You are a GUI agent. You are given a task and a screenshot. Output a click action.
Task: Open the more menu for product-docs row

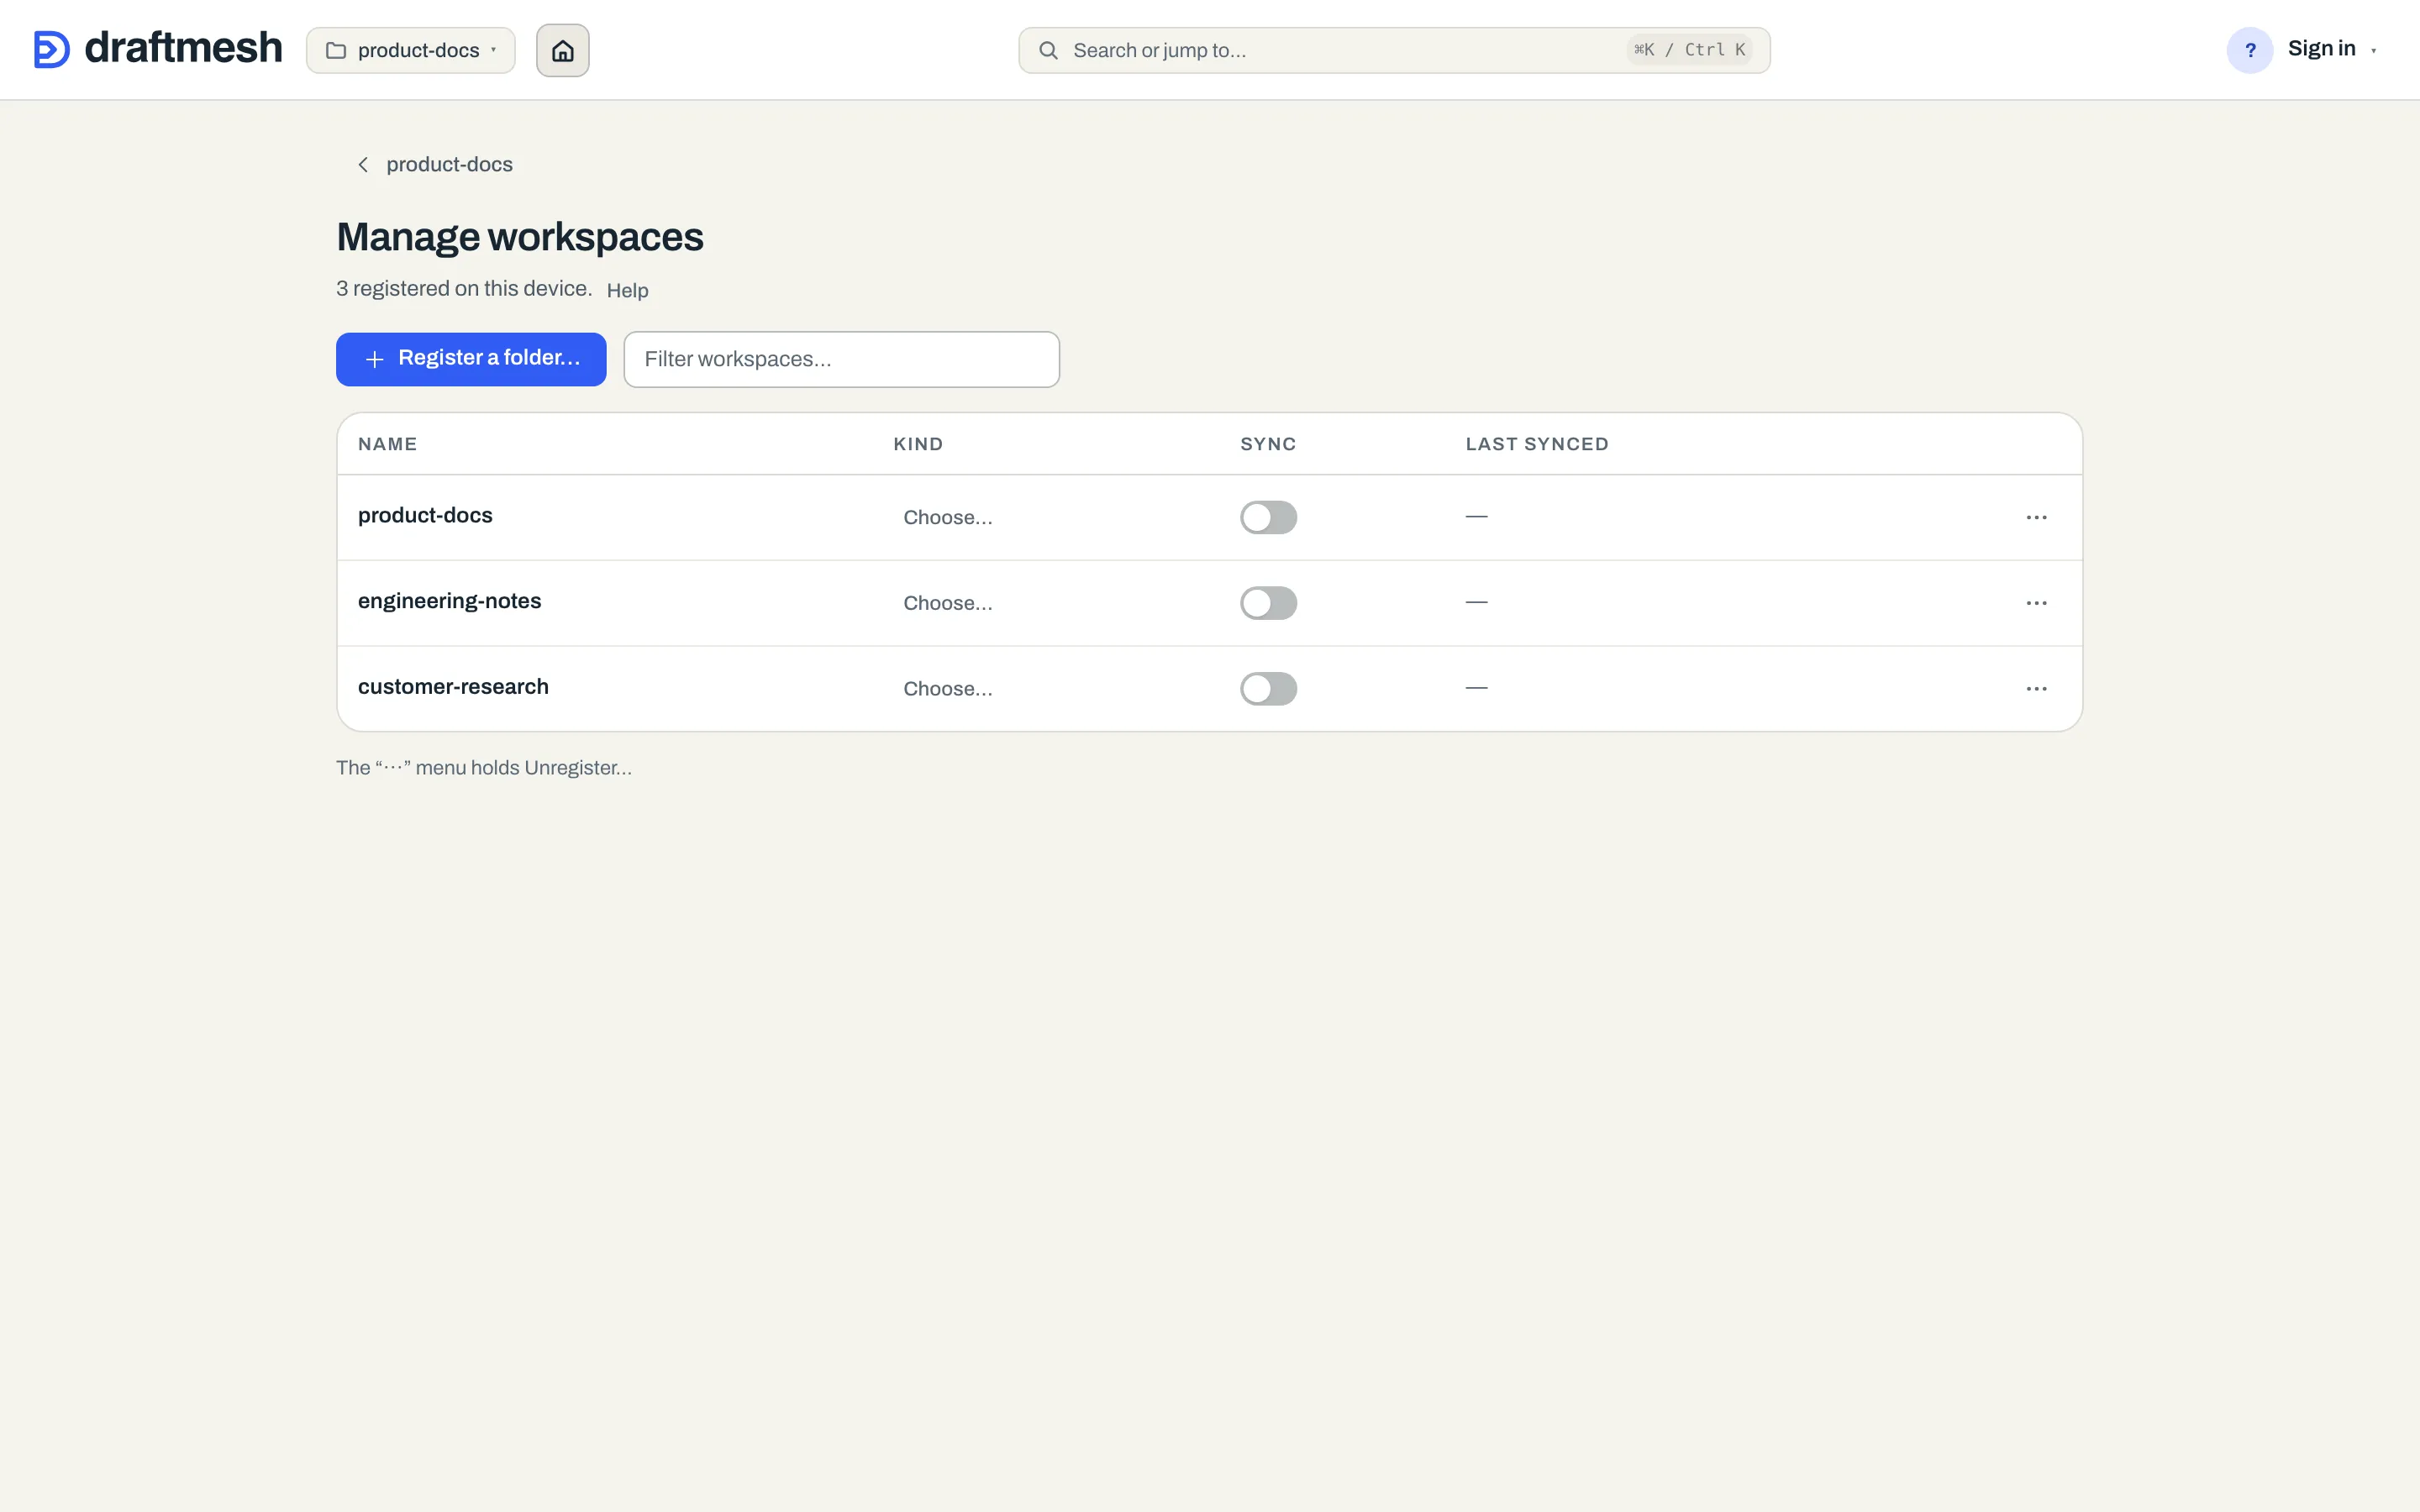2037,517
